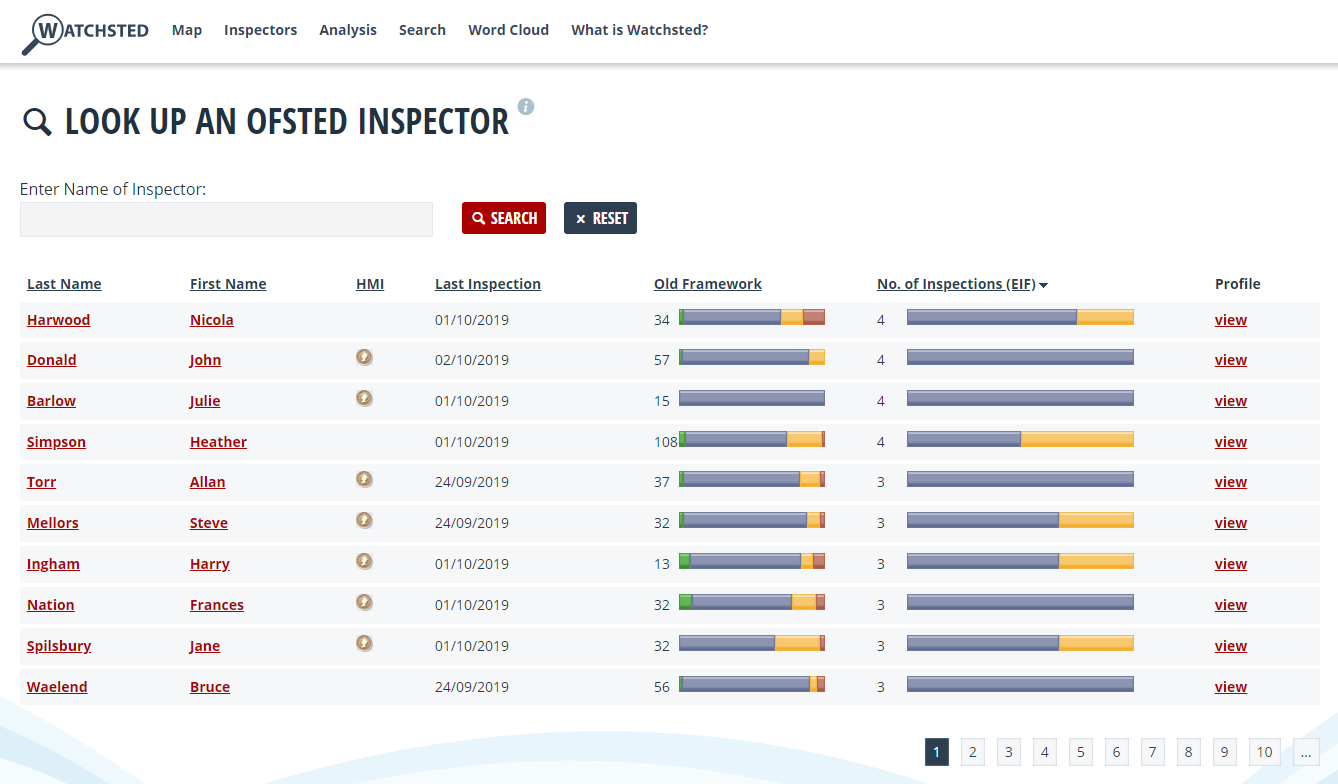Click the Watchsted magnifier logo
Viewport: 1338px width, 784px height.
pyautogui.click(x=85, y=32)
